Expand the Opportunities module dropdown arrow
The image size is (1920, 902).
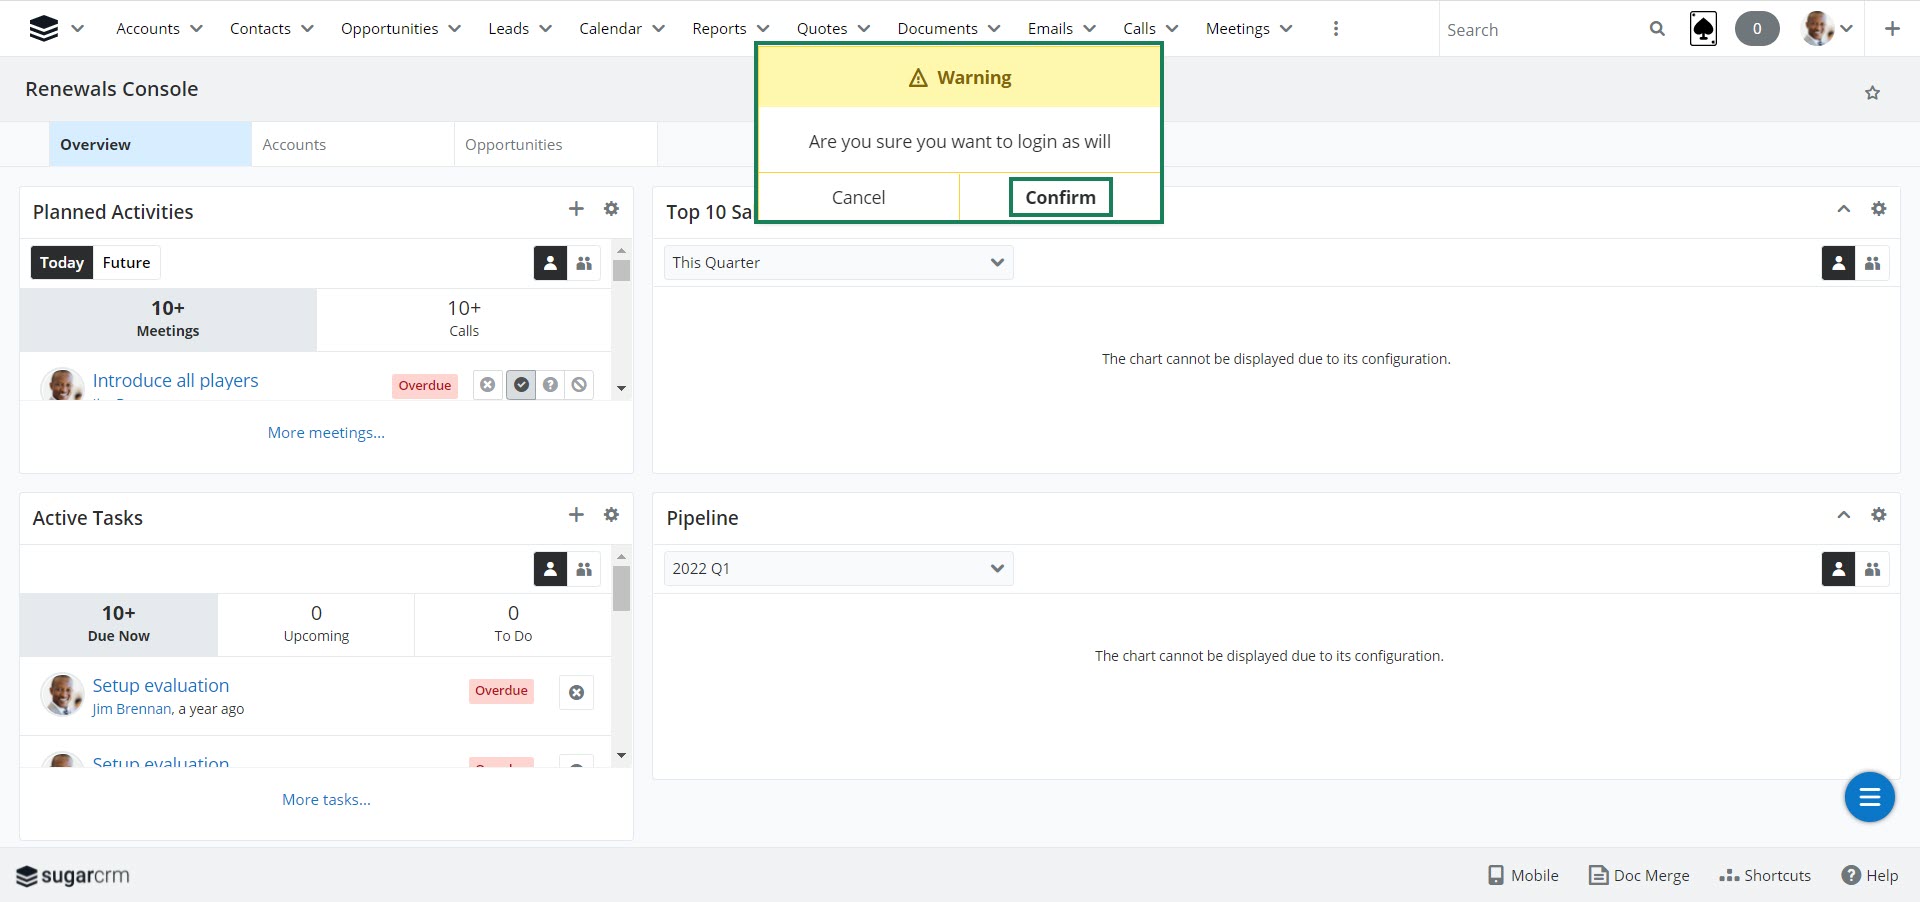(x=454, y=29)
